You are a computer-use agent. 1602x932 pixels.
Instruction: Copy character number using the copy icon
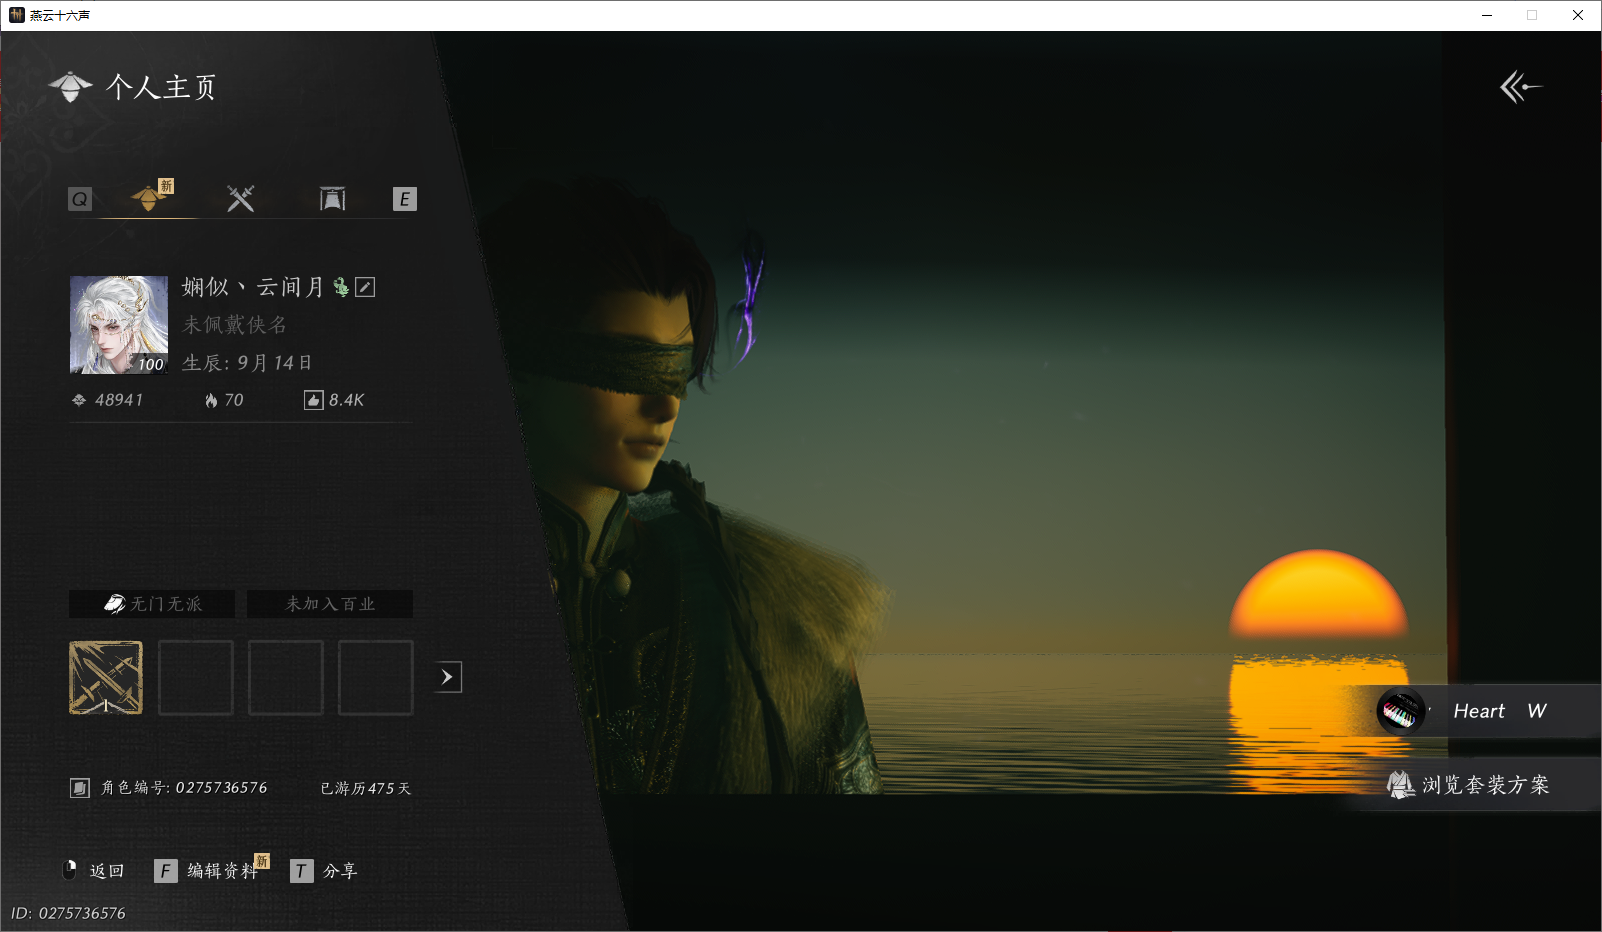pyautogui.click(x=80, y=788)
